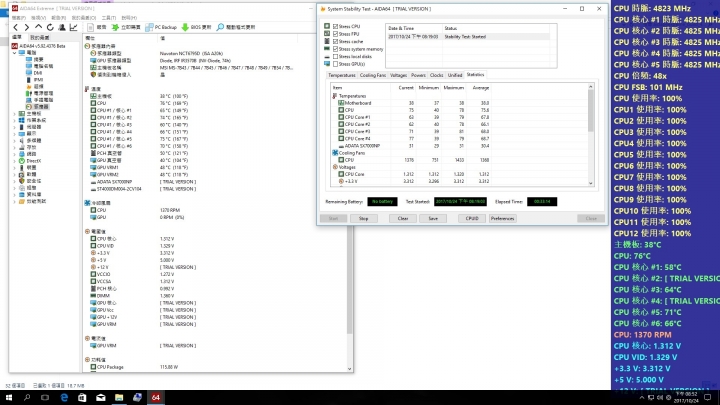The image size is (720, 405).
Task: Switch to the Cooling Fans tab
Action: tap(373, 75)
